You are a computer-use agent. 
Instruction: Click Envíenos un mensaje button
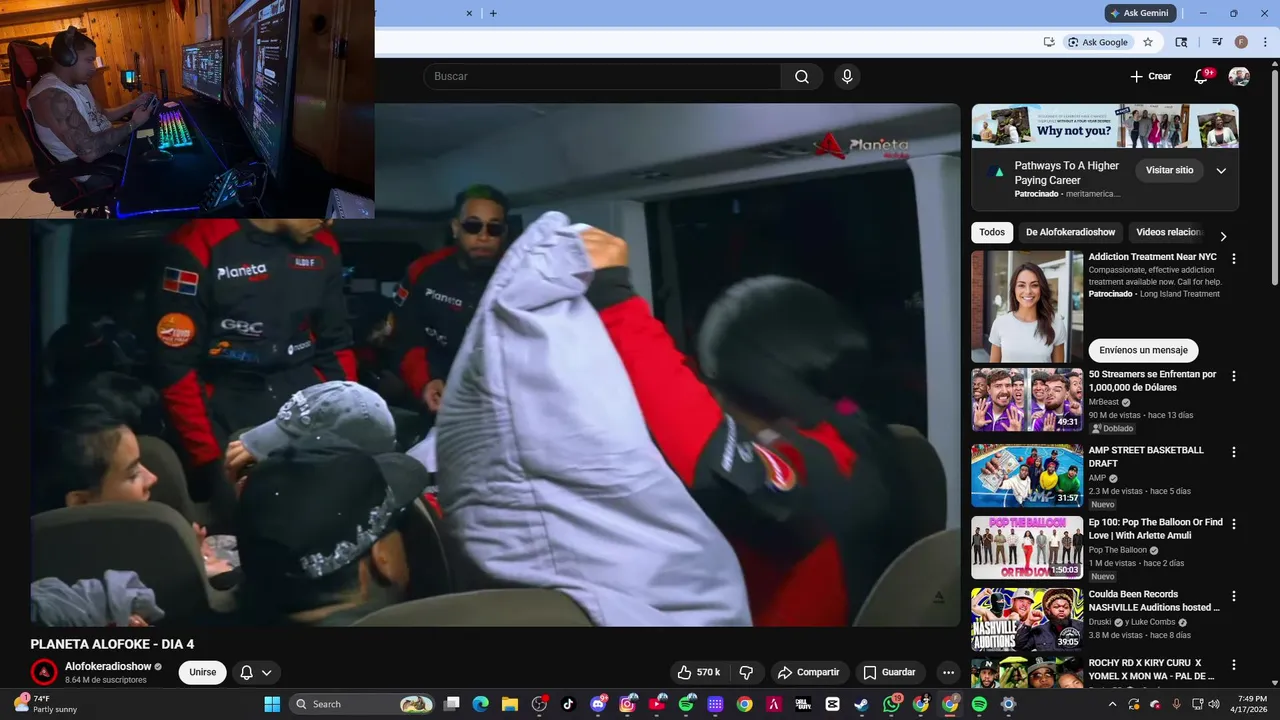pyautogui.click(x=1143, y=350)
